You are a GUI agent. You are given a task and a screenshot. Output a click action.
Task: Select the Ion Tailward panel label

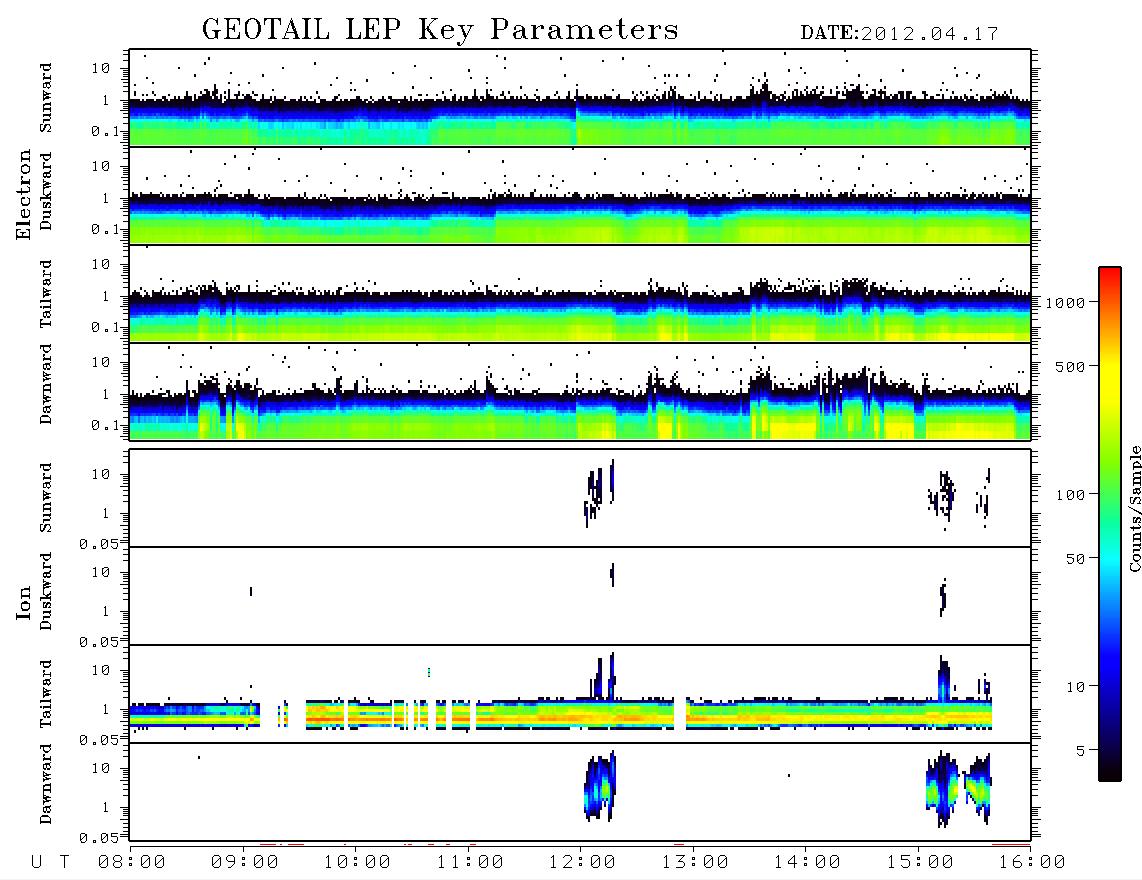coord(46,694)
